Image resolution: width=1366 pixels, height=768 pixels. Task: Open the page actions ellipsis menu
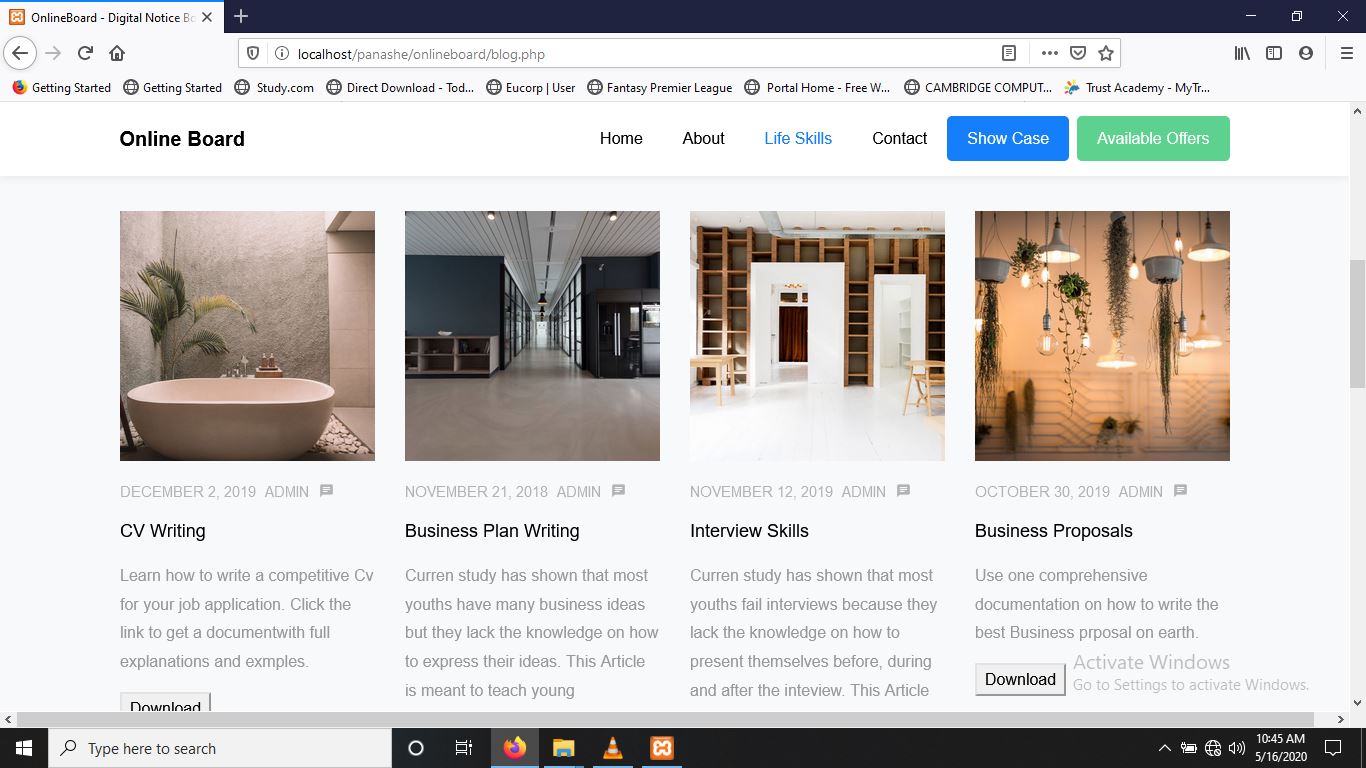point(1049,53)
